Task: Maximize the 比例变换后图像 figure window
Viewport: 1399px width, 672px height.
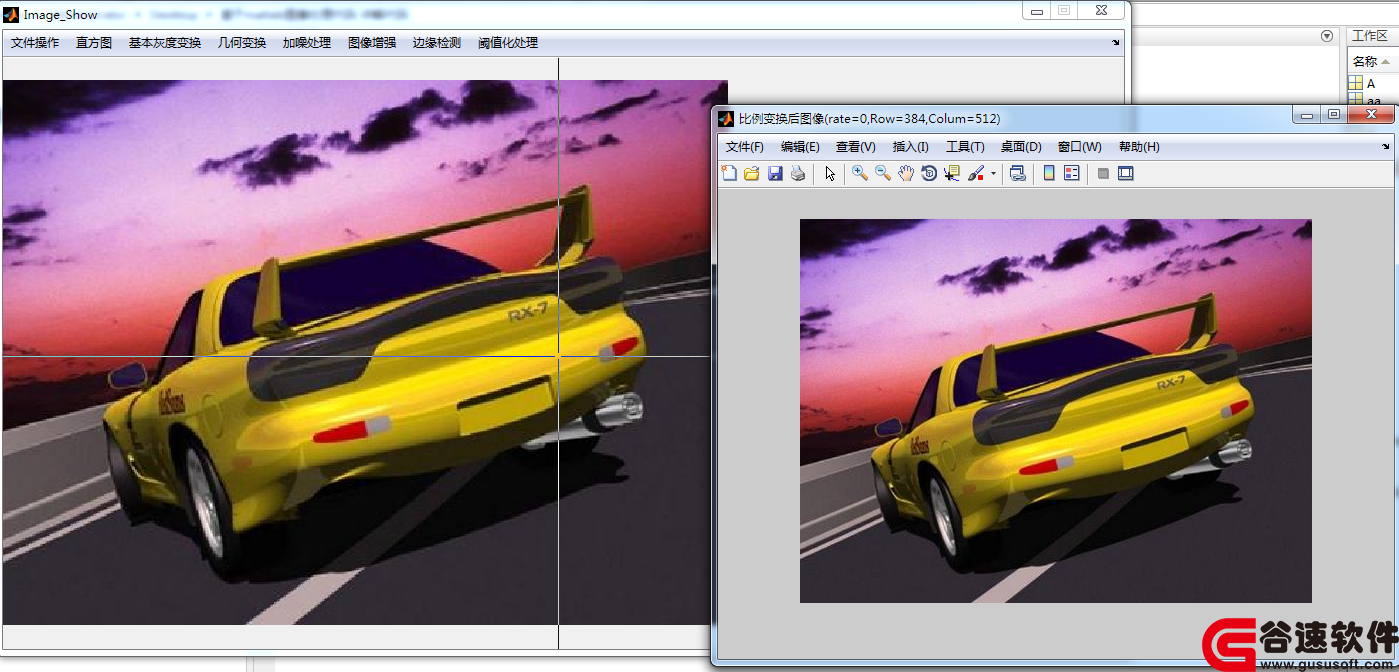Action: [x=1334, y=115]
